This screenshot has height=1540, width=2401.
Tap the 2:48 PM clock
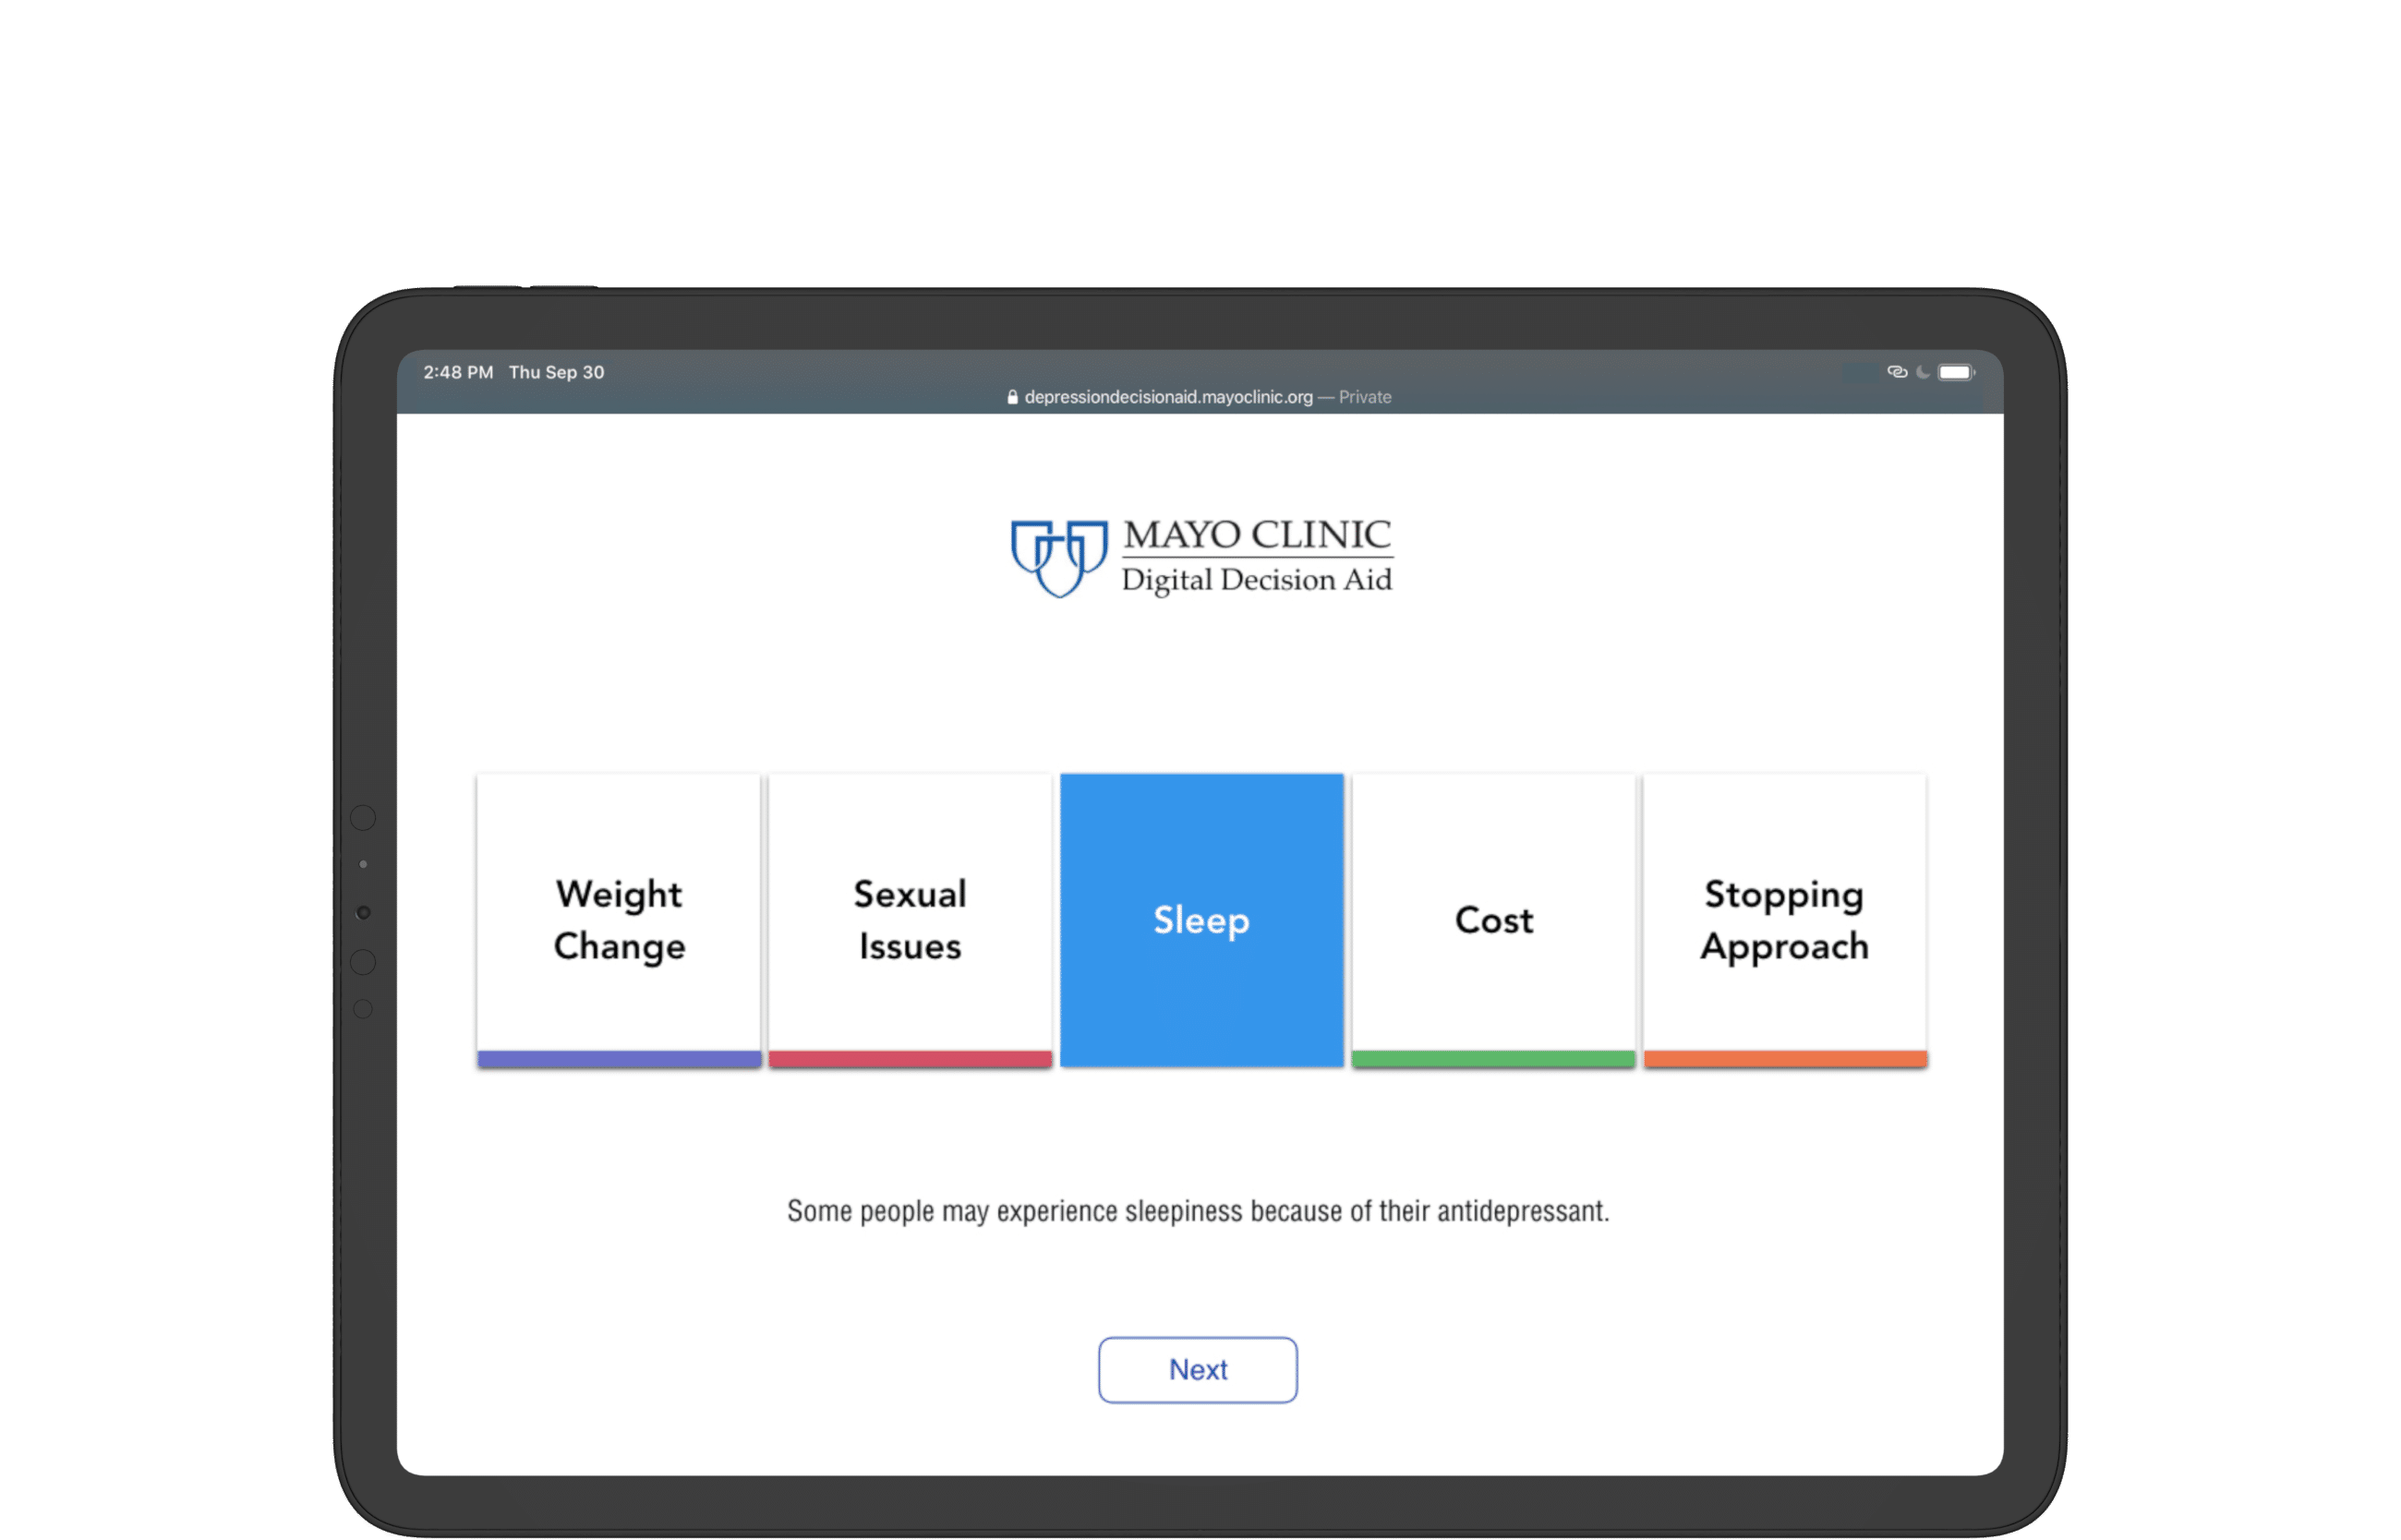tap(458, 372)
